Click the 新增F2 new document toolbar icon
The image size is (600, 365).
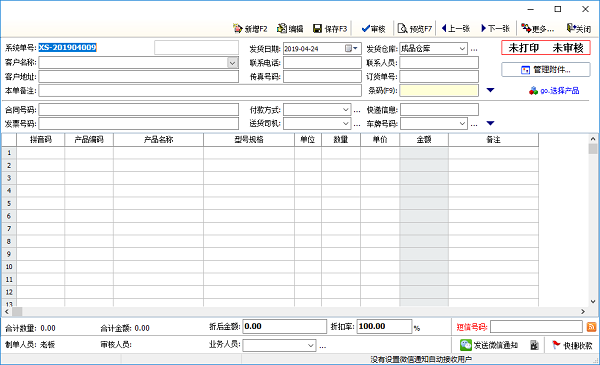[250, 29]
